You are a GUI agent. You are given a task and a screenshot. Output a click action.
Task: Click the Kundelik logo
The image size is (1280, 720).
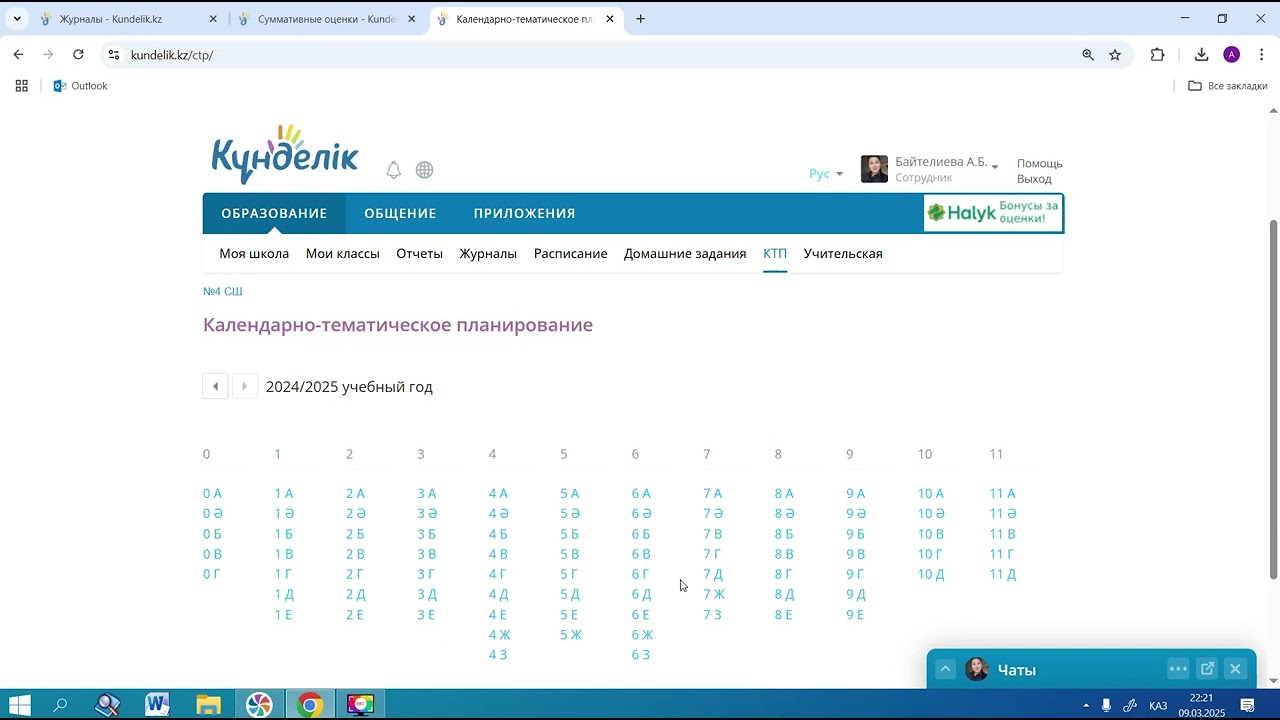(x=285, y=155)
